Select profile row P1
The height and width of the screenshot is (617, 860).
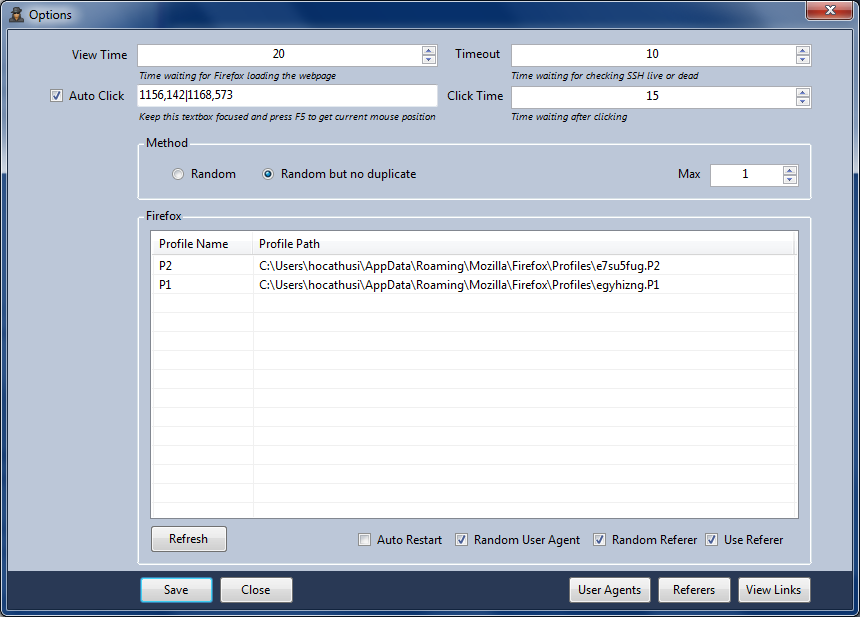pyautogui.click(x=474, y=285)
